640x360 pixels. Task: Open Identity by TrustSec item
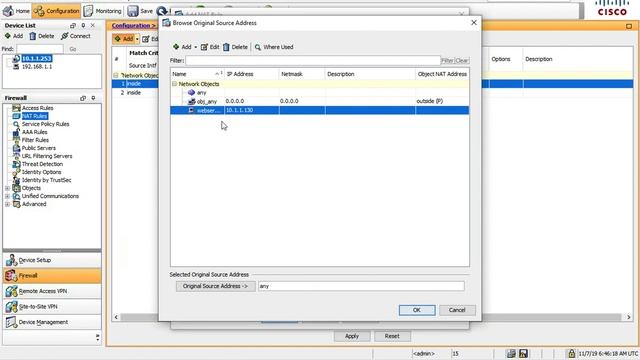tap(46, 180)
